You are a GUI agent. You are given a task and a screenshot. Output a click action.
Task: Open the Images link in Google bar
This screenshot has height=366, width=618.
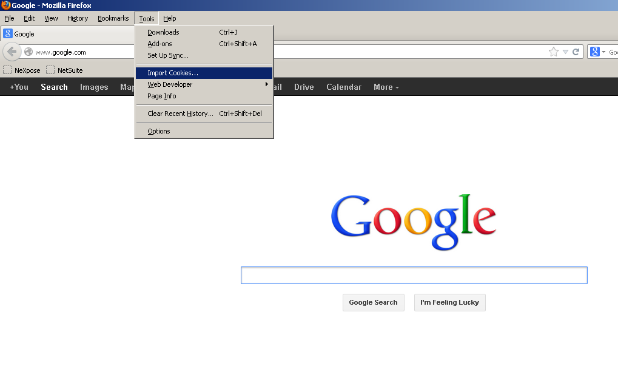click(x=94, y=87)
